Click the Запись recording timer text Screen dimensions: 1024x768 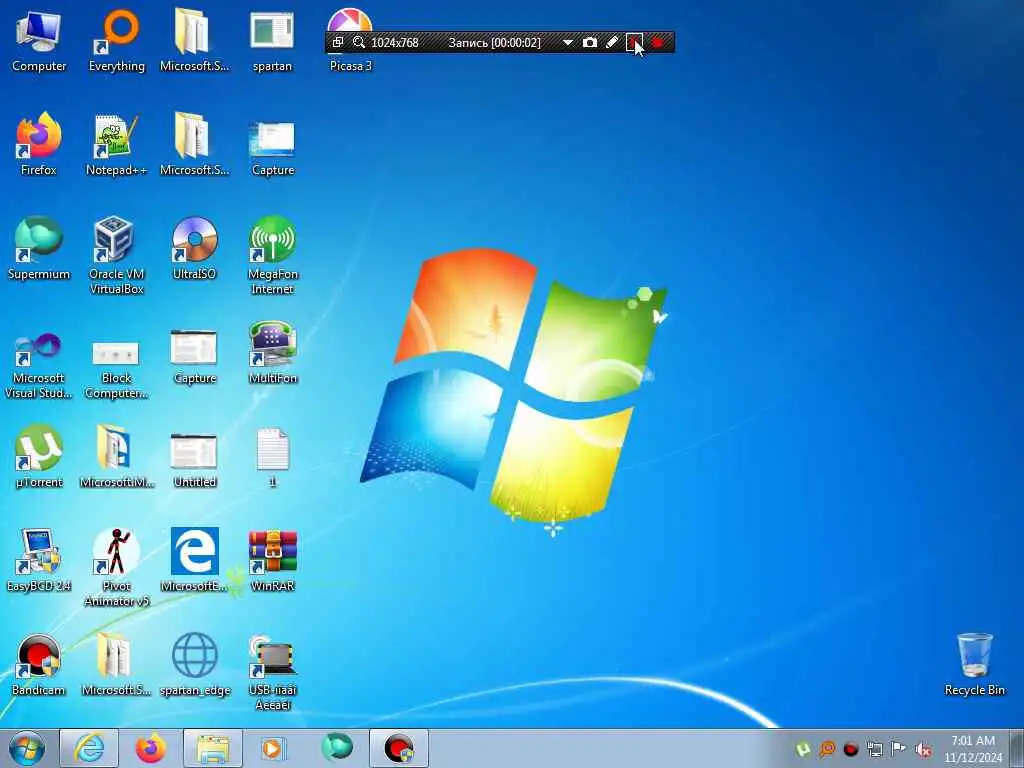[x=494, y=42]
